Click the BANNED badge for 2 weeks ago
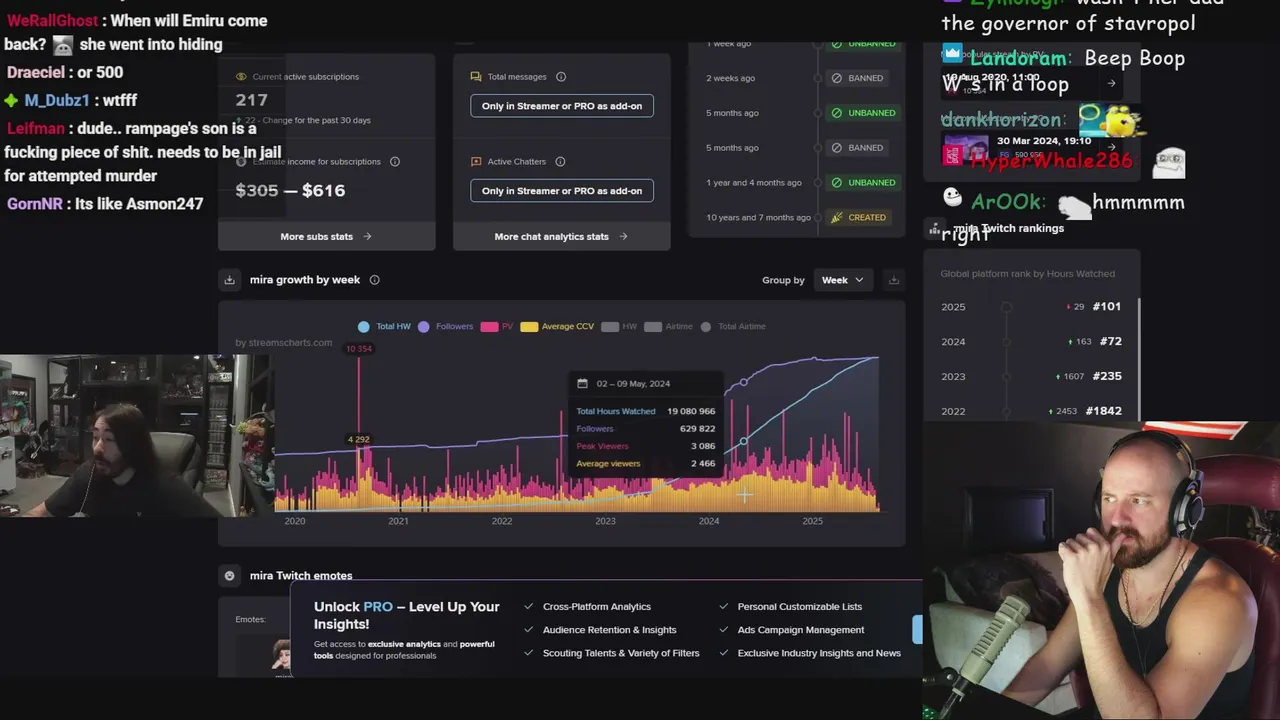Image resolution: width=1280 pixels, height=720 pixels. 857,78
